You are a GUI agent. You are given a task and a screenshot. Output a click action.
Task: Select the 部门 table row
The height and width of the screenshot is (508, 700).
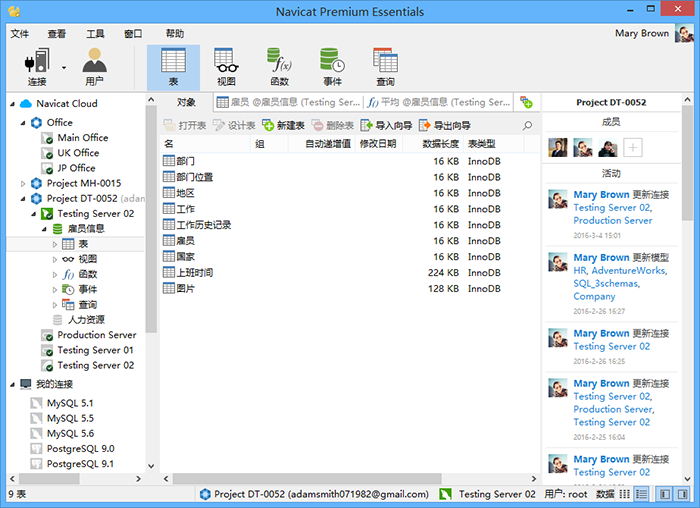point(350,161)
